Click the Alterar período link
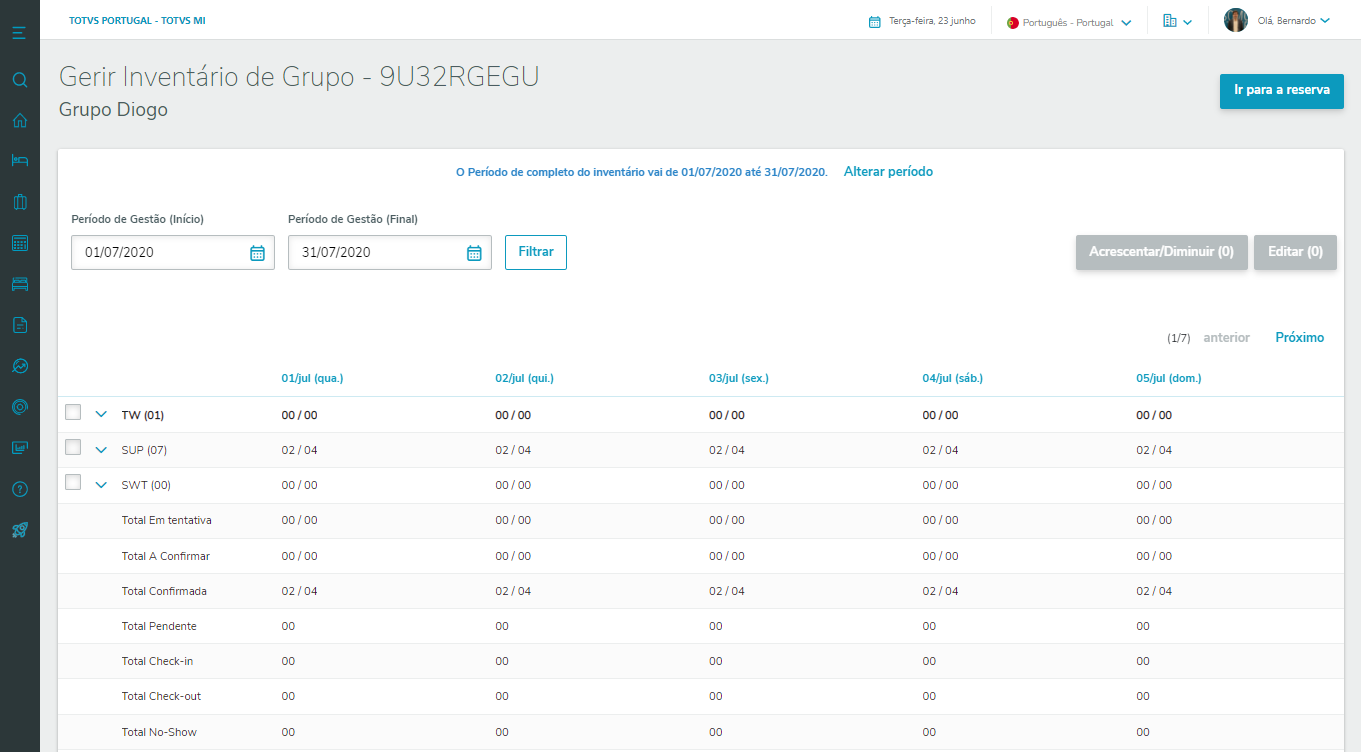This screenshot has width=1361, height=752. click(x=888, y=172)
